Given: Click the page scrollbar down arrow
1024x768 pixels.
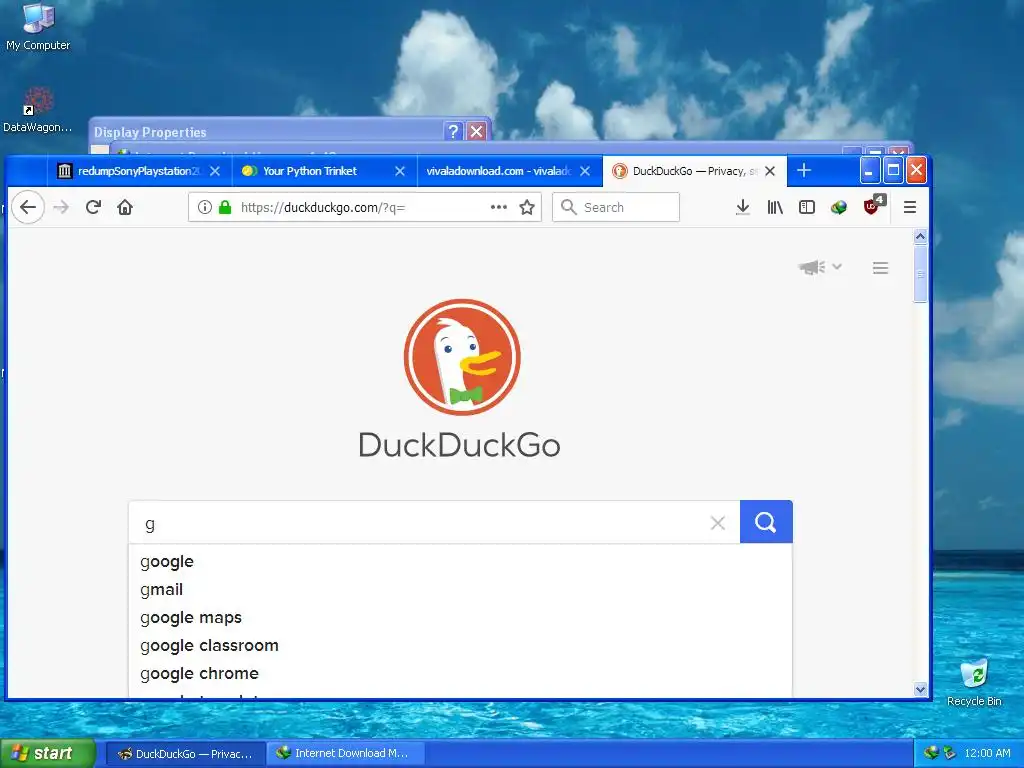Looking at the screenshot, I should [920, 689].
